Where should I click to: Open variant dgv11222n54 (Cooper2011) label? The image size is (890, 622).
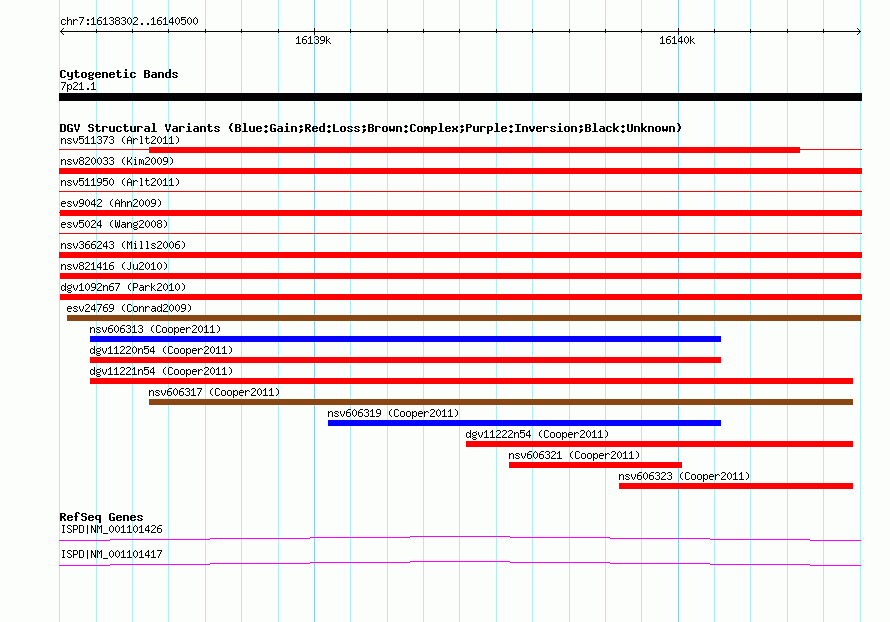click(x=537, y=434)
